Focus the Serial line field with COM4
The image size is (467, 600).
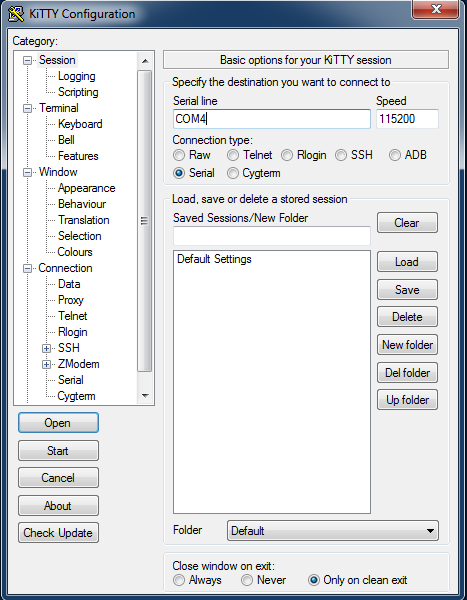coord(271,119)
